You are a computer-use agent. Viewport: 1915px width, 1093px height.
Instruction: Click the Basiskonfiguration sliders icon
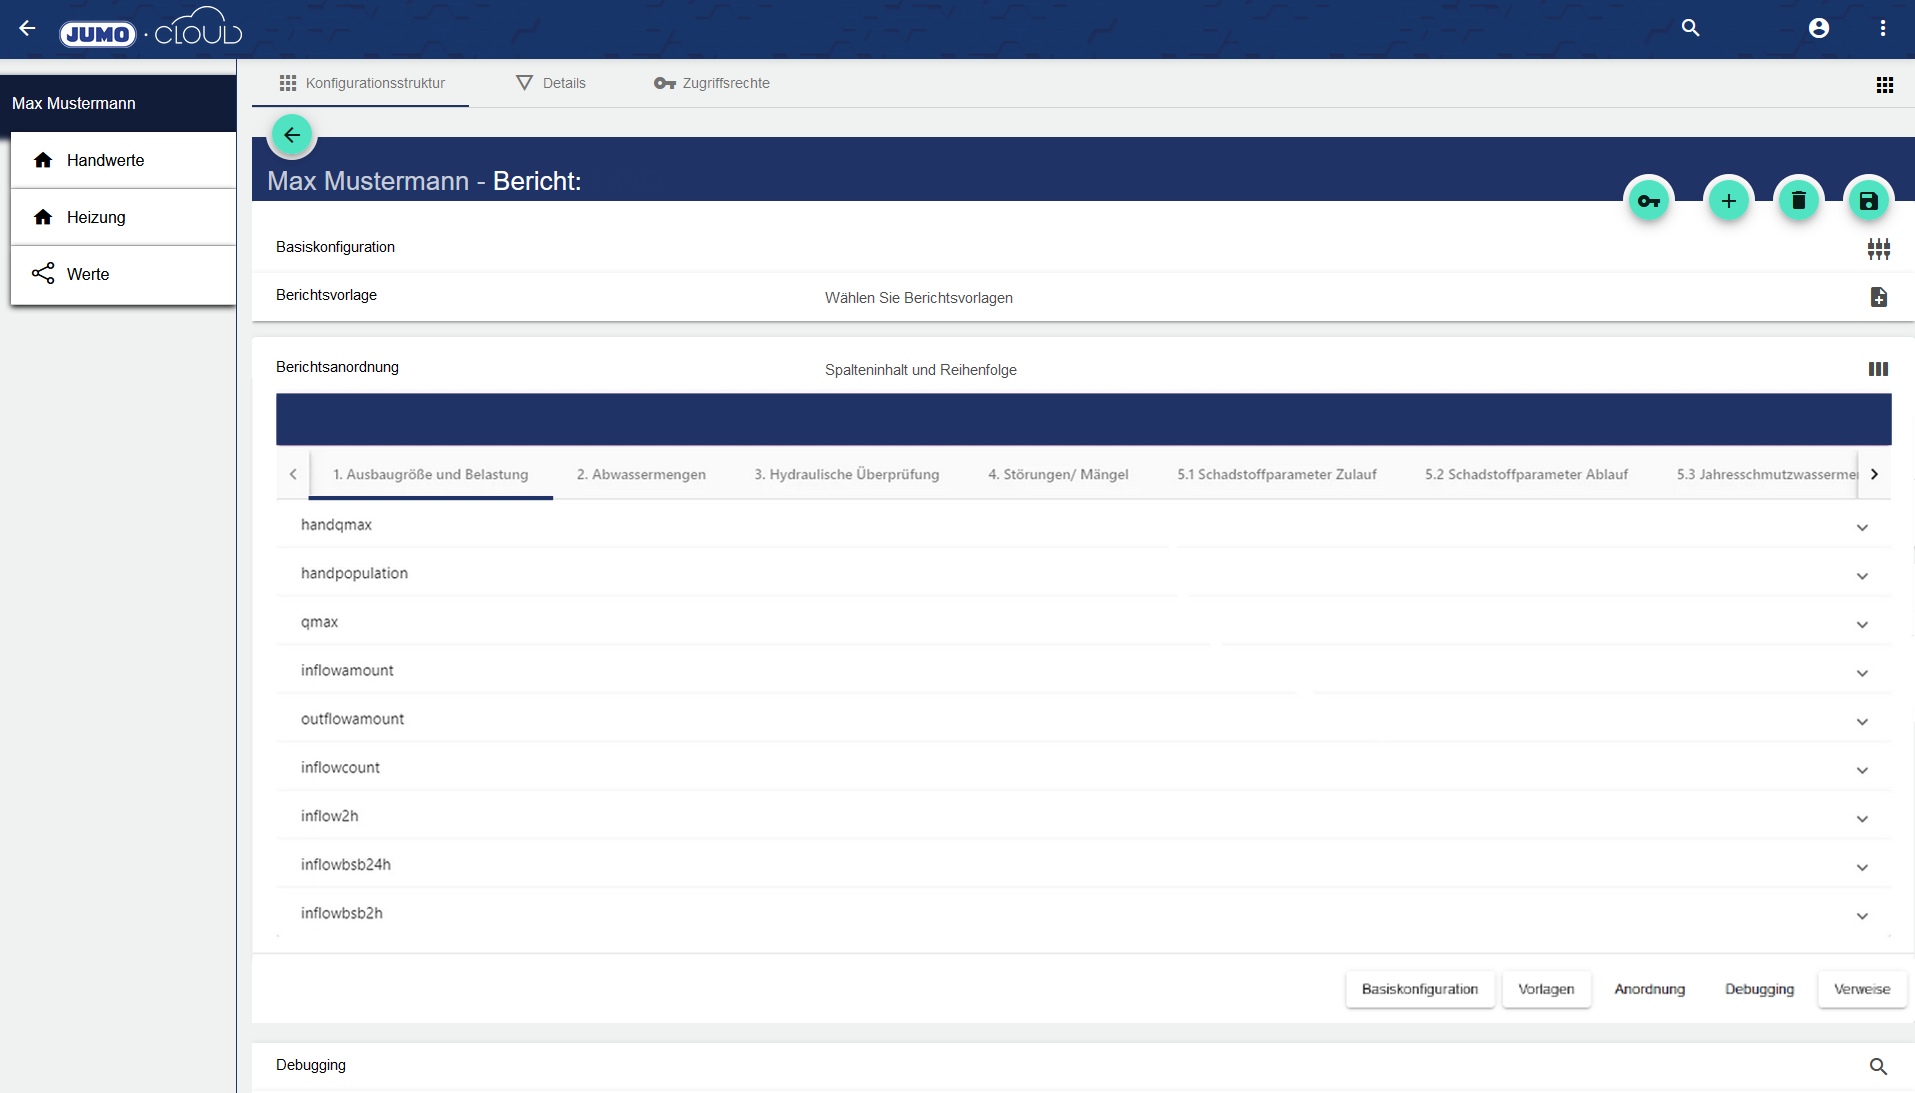[x=1878, y=249]
